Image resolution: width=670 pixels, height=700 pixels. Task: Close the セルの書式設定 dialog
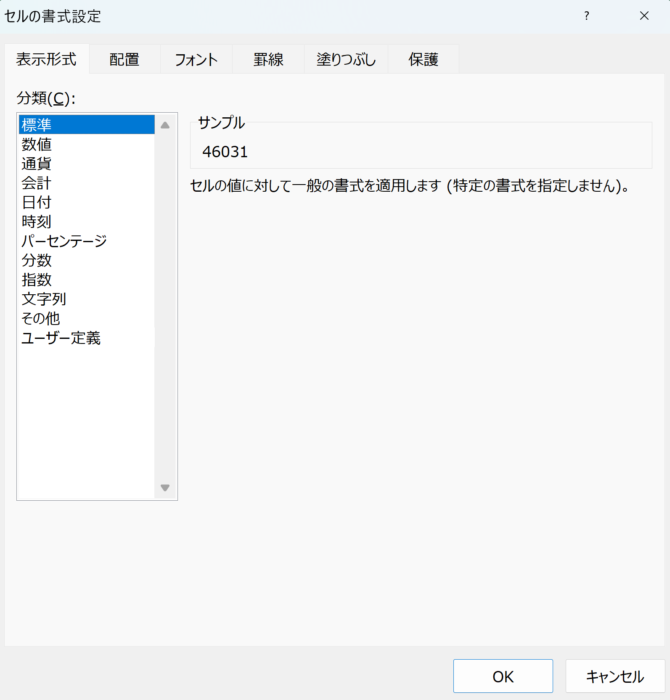pos(643,16)
